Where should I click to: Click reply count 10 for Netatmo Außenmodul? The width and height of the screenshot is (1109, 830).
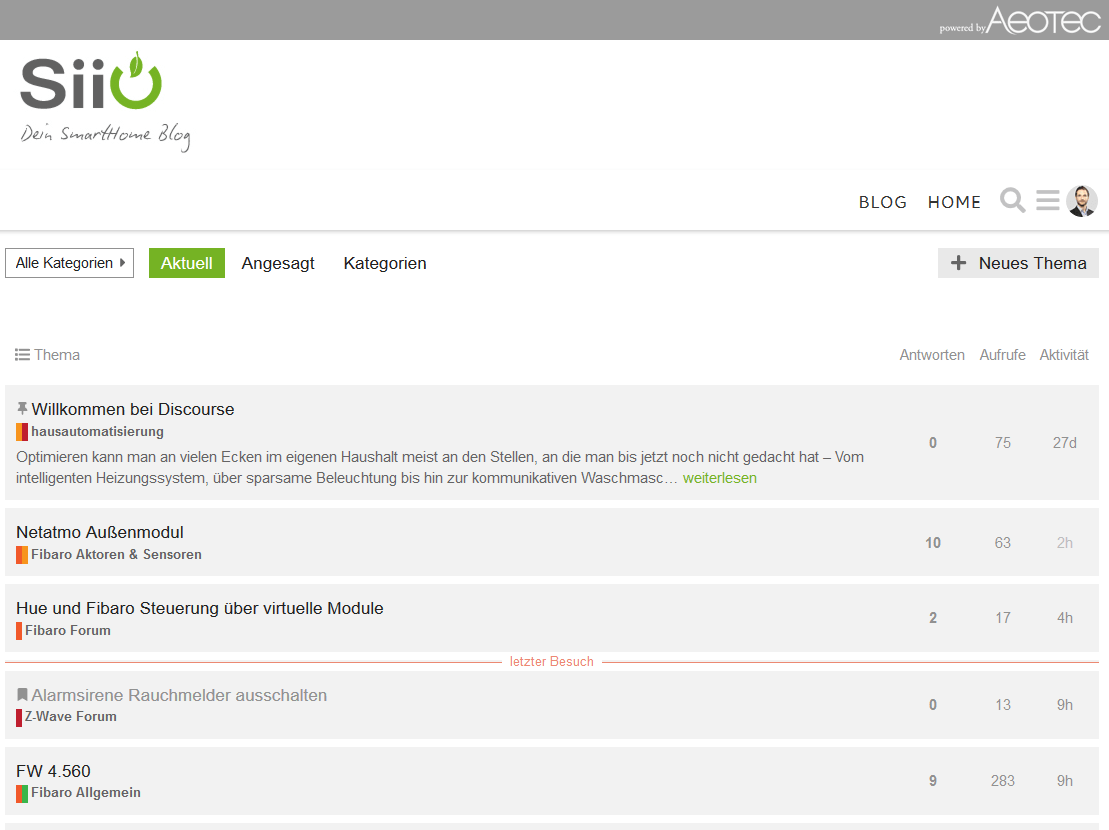[933, 543]
